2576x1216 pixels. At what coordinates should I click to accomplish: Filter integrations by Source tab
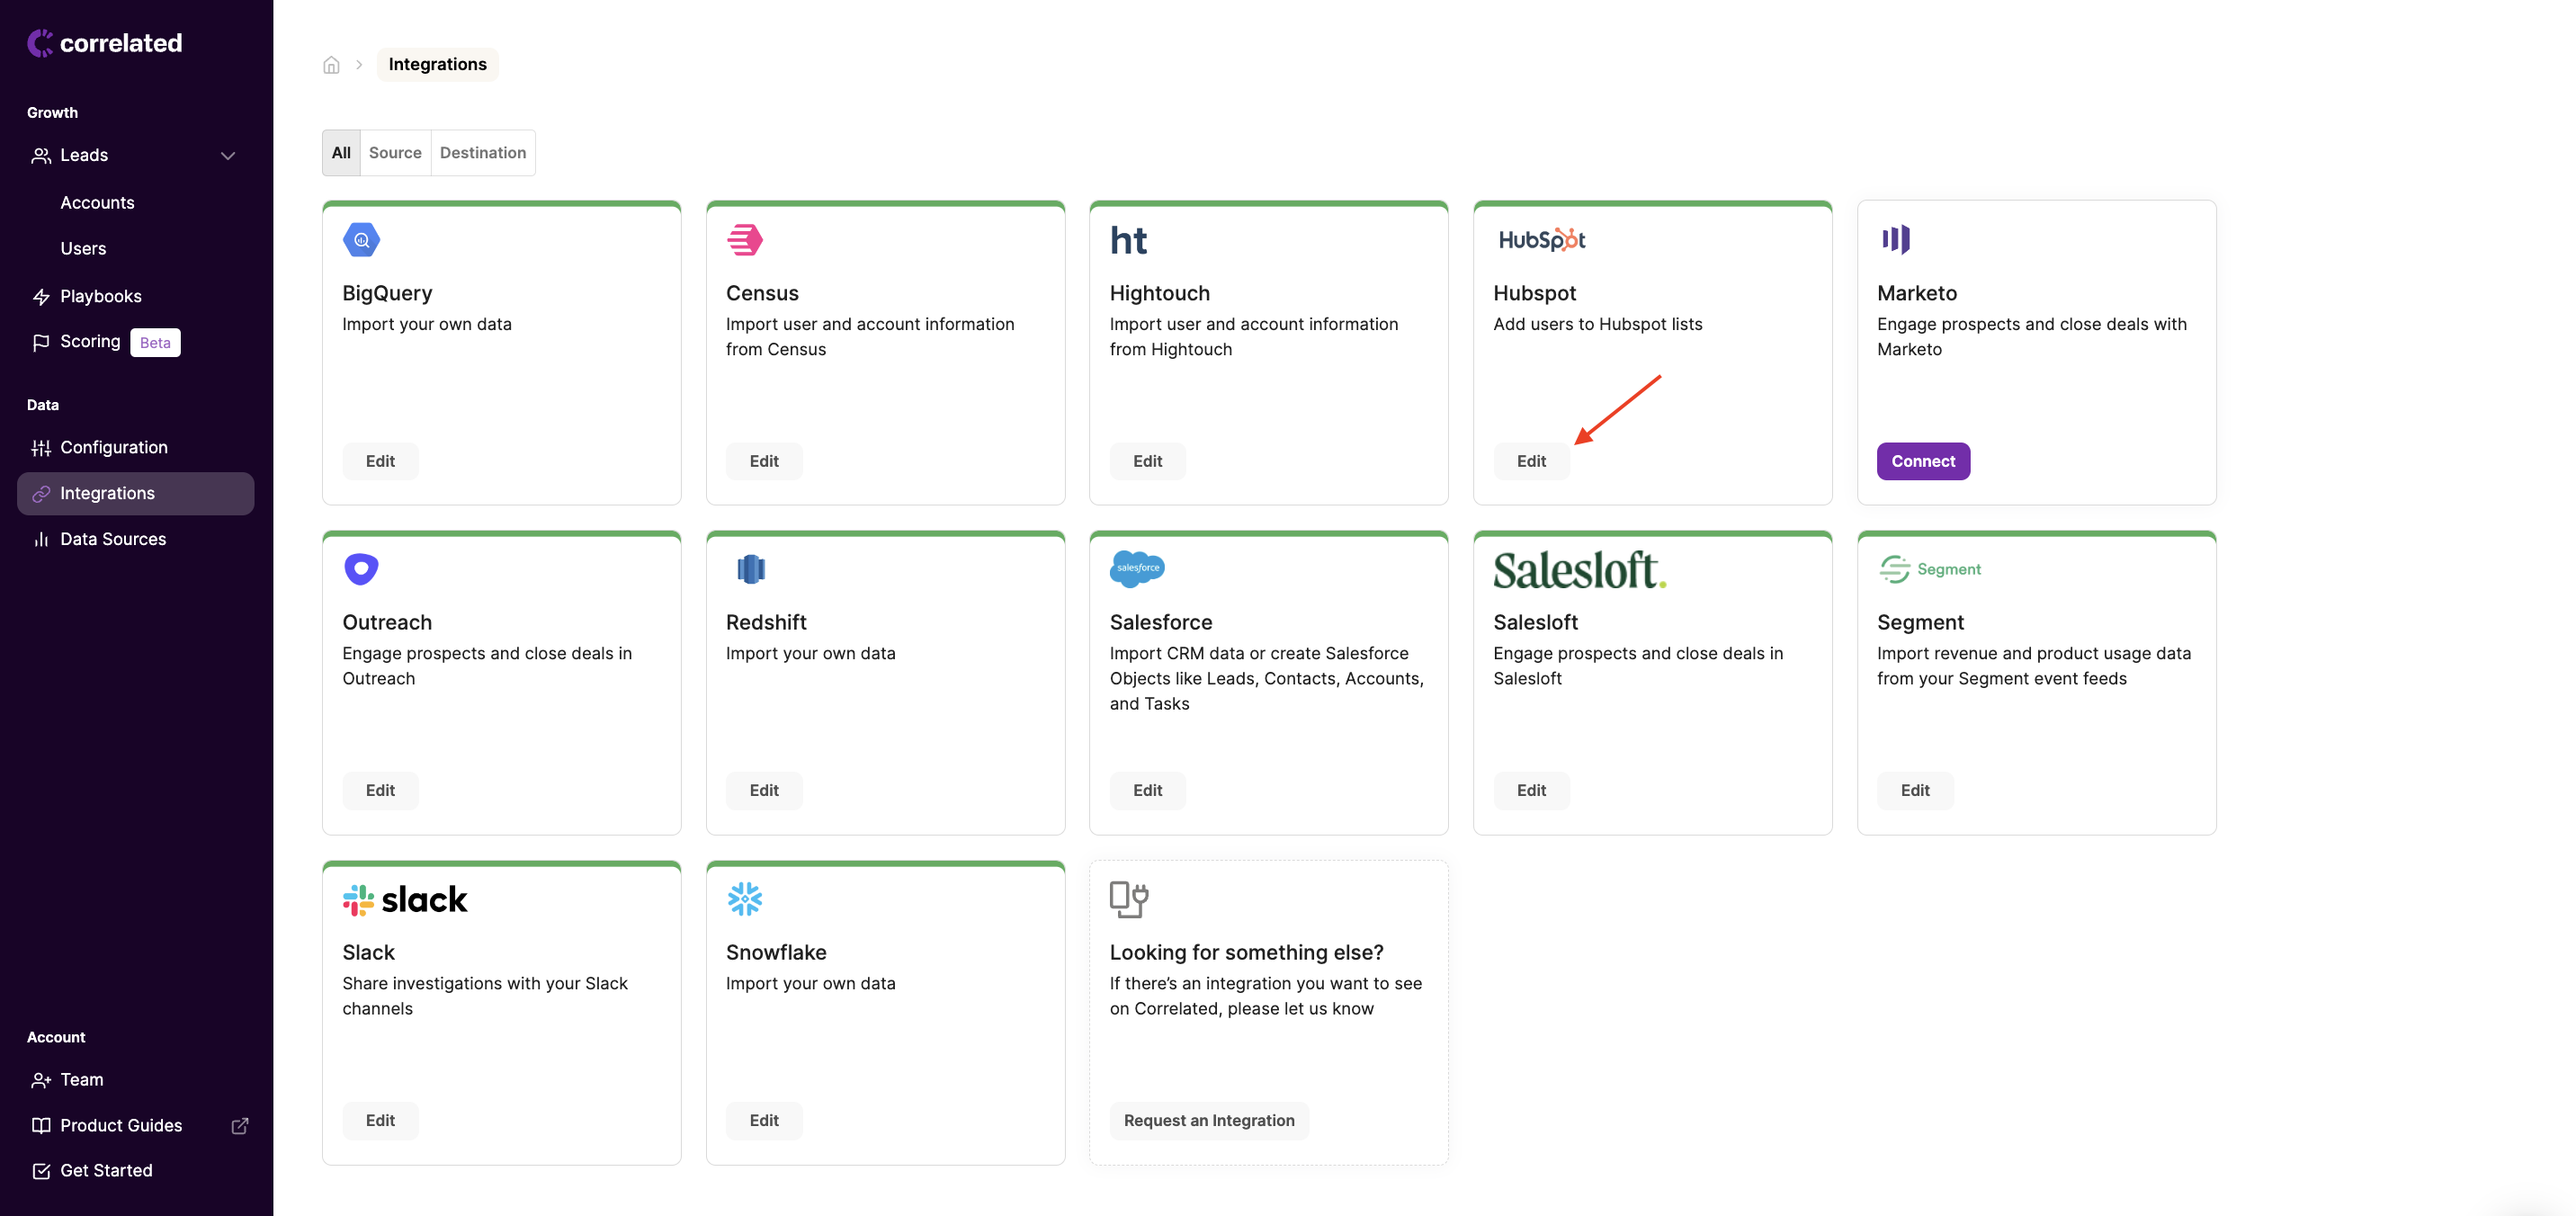[x=395, y=153]
